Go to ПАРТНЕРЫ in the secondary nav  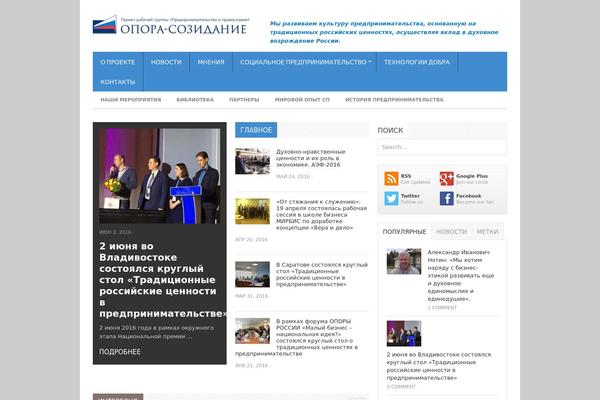(x=244, y=100)
